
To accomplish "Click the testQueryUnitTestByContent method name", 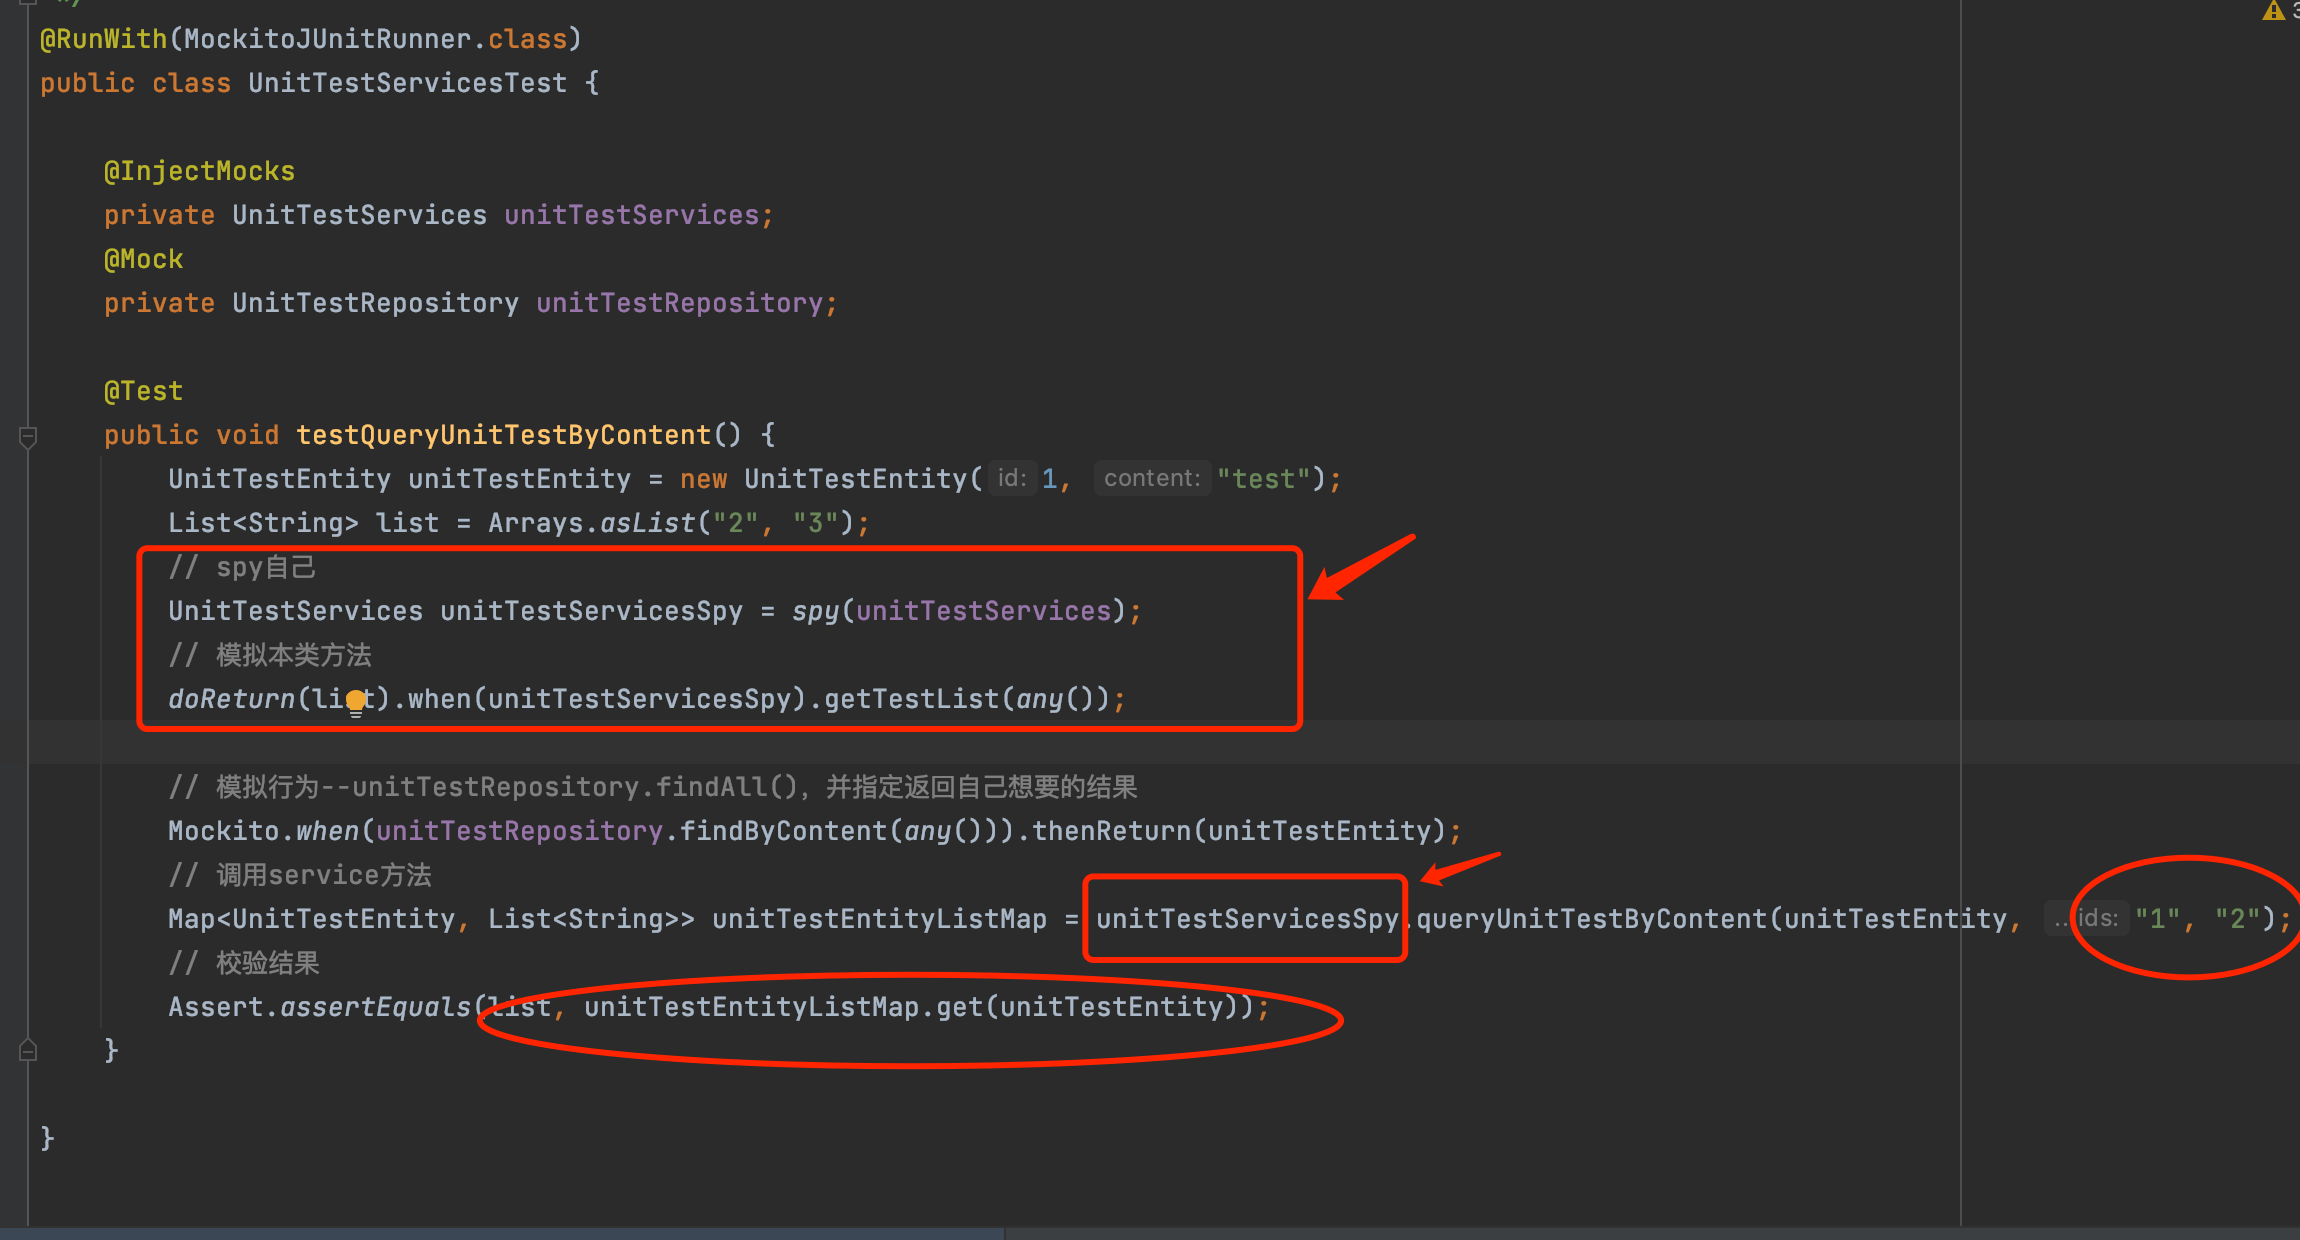I will pos(503,435).
